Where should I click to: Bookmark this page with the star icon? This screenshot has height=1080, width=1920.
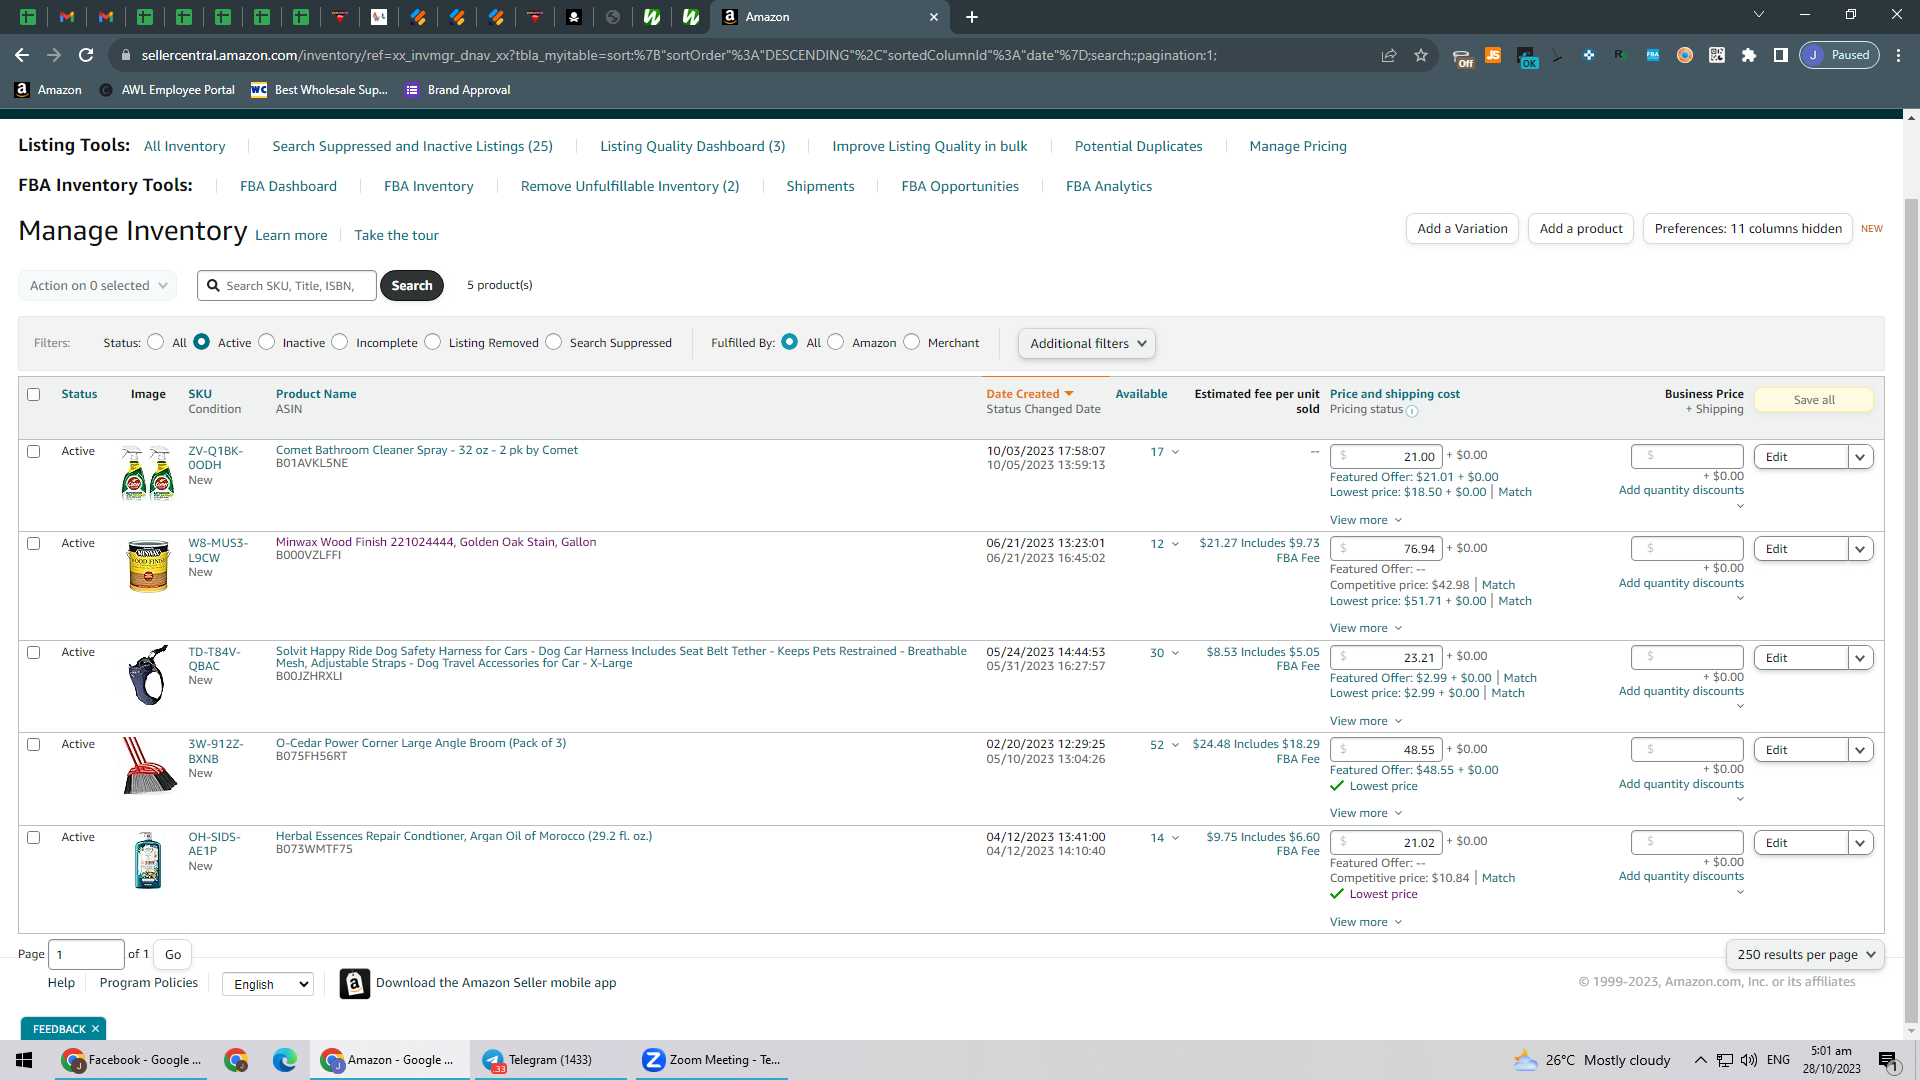(x=1421, y=55)
